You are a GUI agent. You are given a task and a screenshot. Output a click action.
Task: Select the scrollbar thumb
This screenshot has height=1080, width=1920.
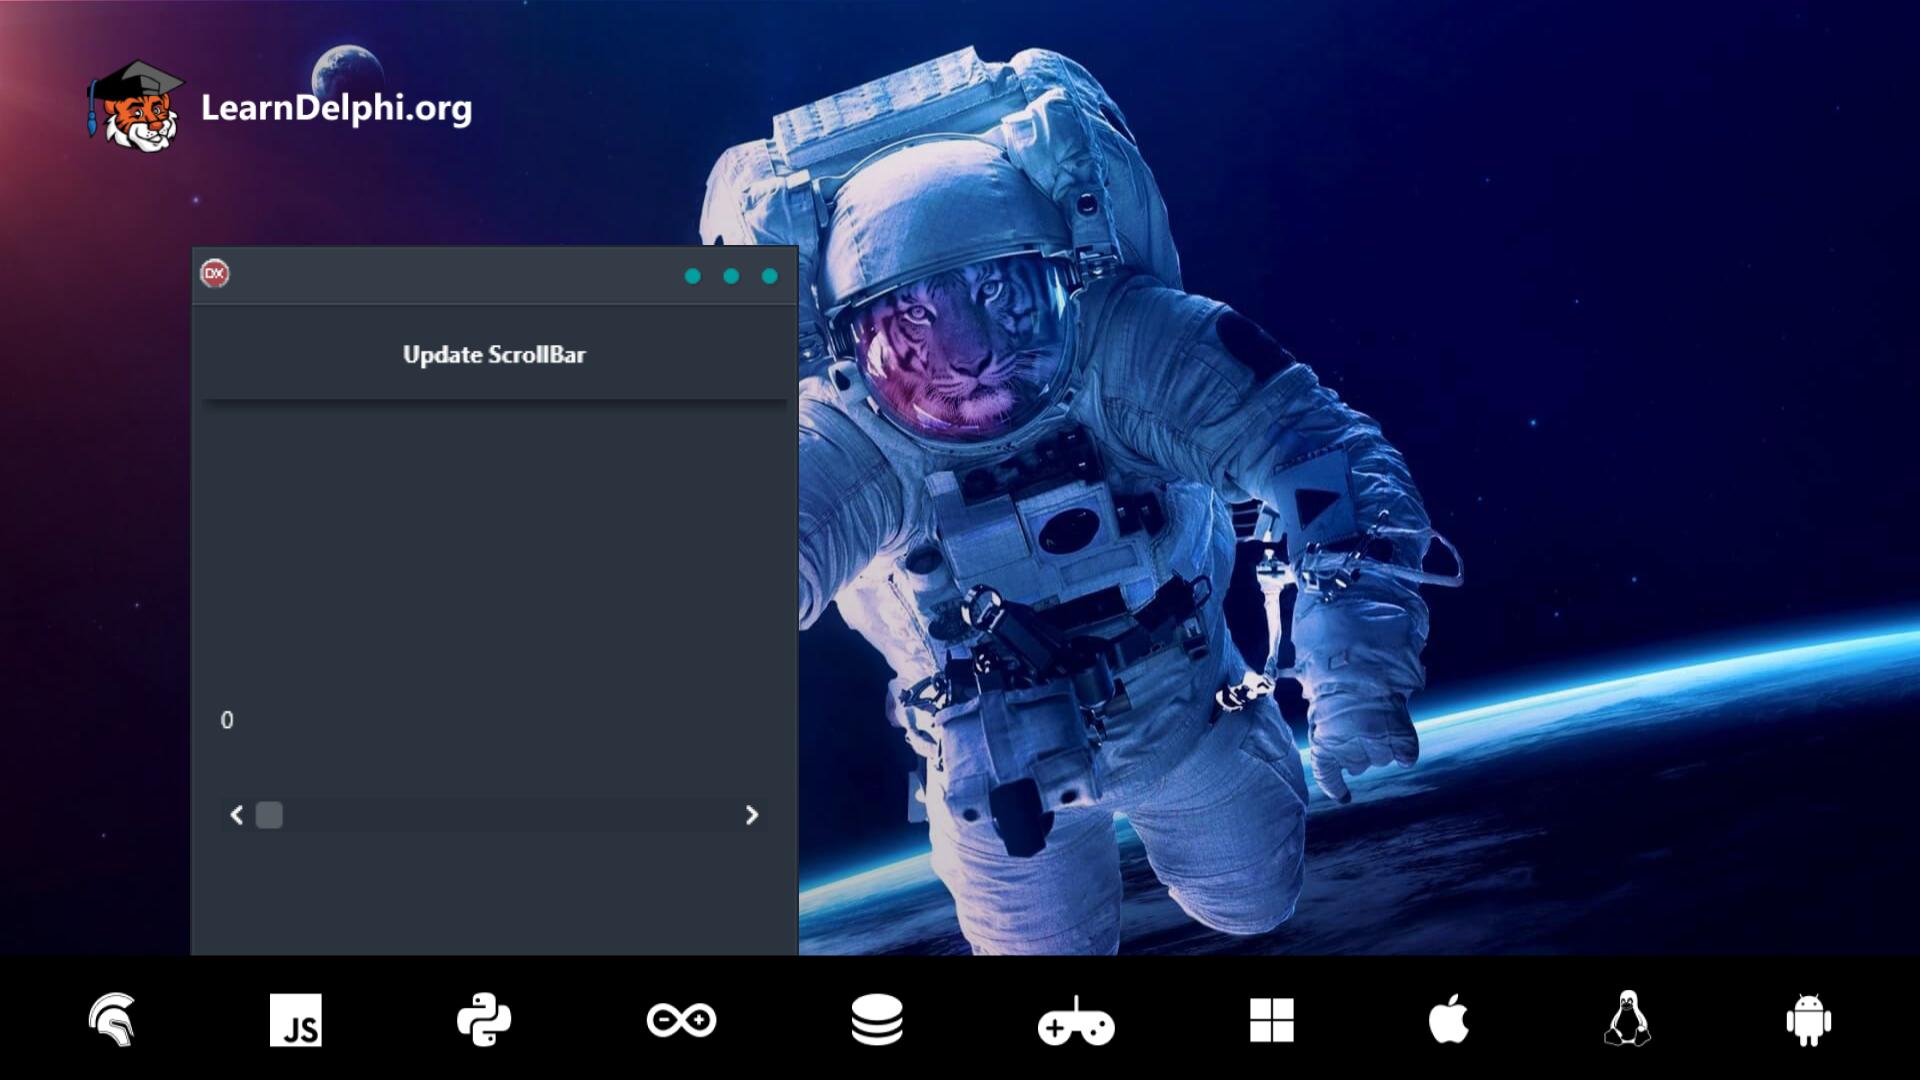tap(268, 816)
